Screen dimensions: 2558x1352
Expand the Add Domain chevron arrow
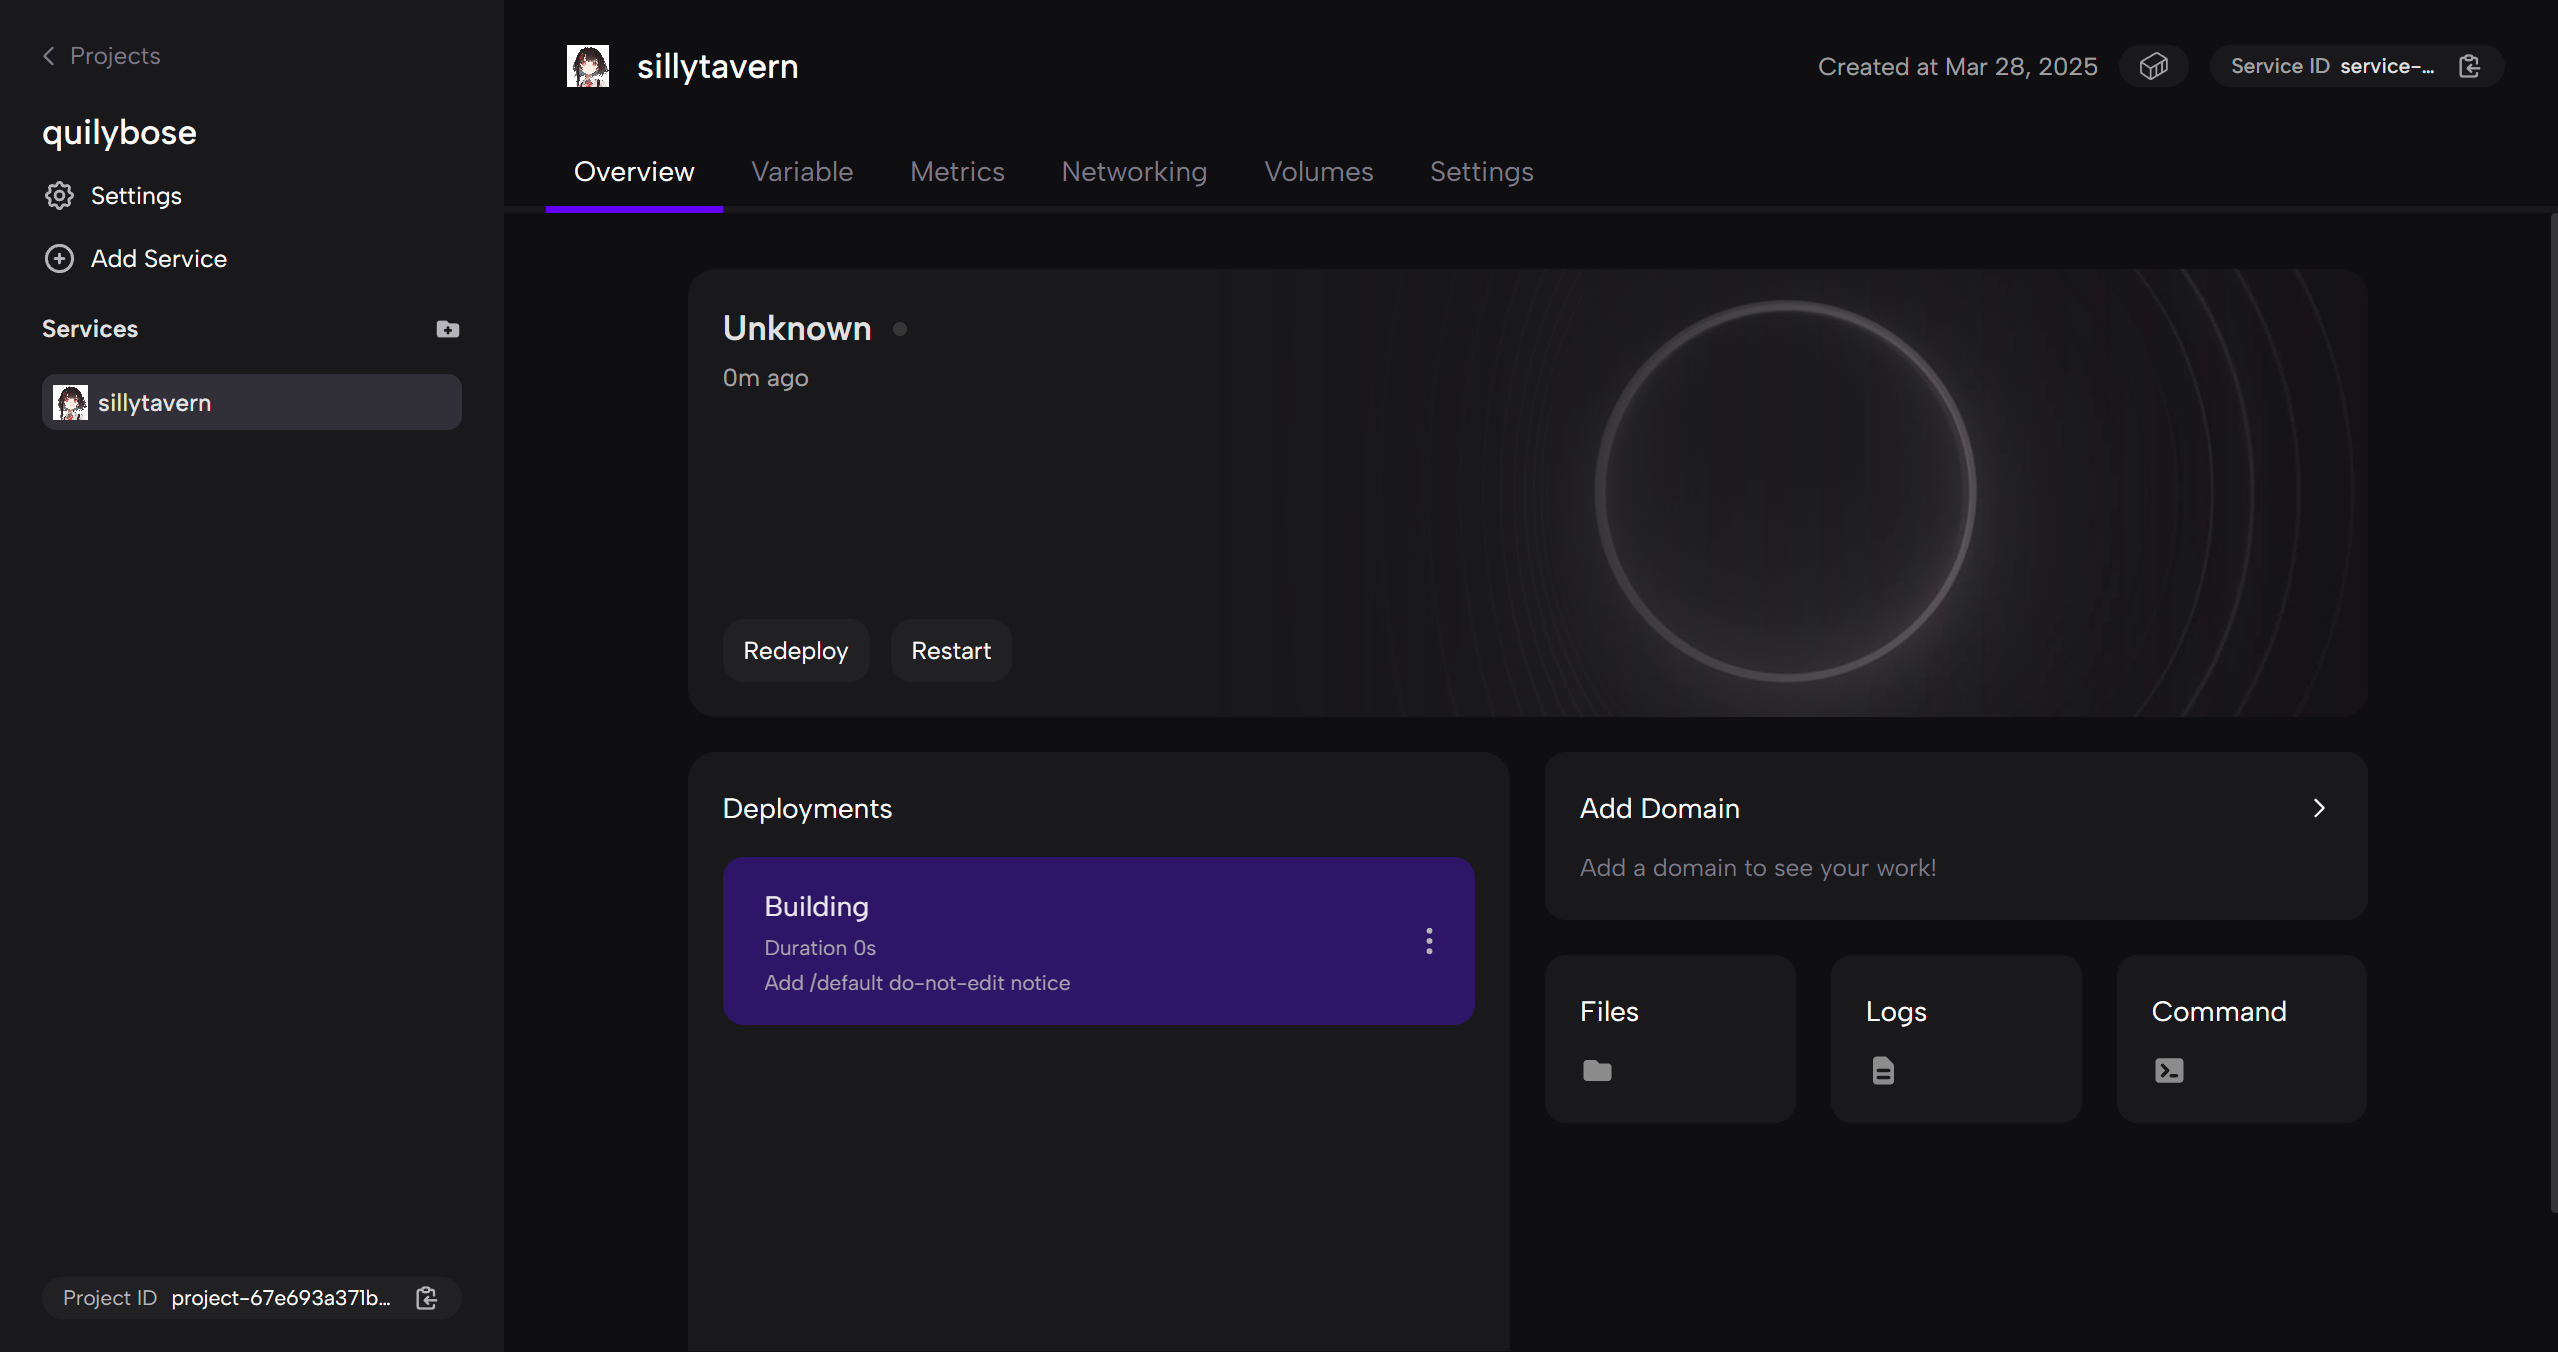coord(2319,808)
